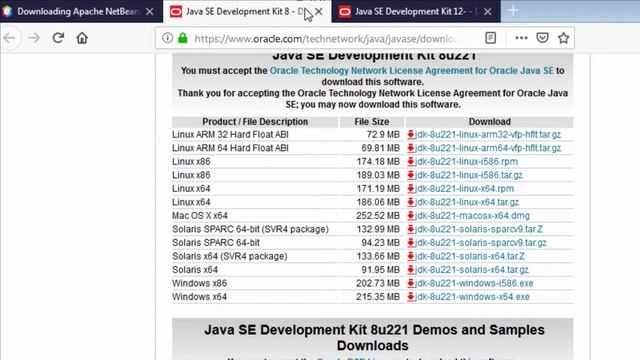The image size is (640, 360).
Task: Click red download arrow for linux-i586.rpm
Action: tap(411, 161)
